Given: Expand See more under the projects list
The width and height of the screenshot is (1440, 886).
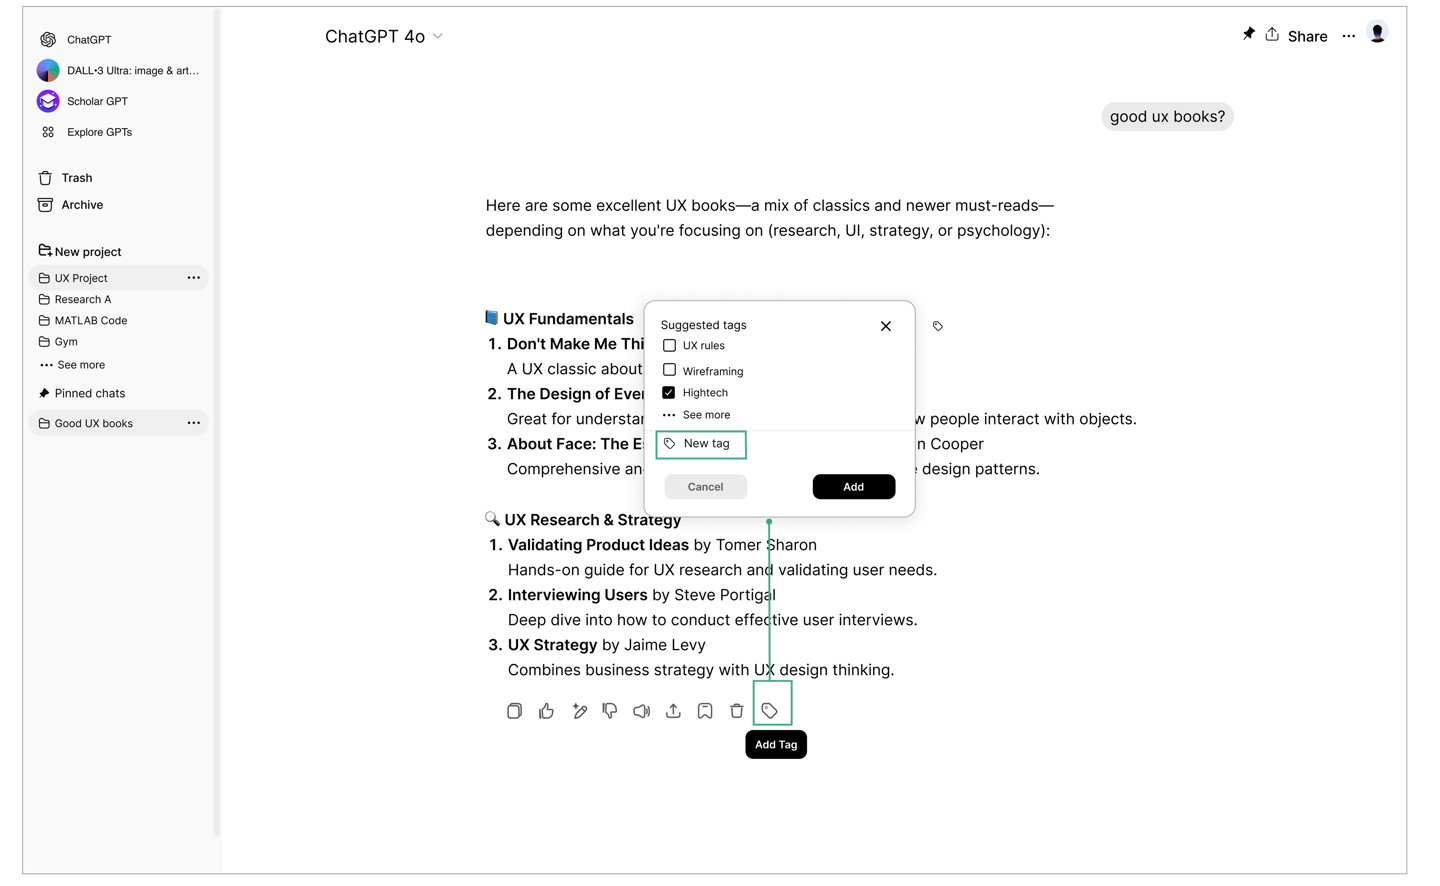Looking at the screenshot, I should [72, 365].
